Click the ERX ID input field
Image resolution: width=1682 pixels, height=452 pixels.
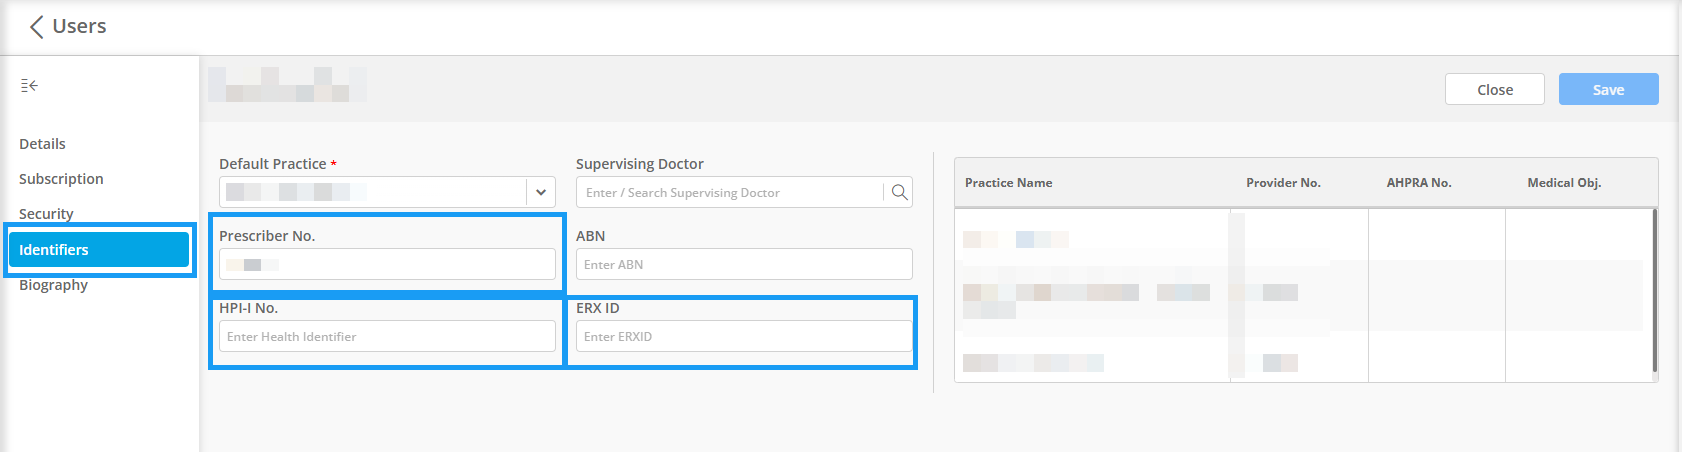tap(744, 336)
